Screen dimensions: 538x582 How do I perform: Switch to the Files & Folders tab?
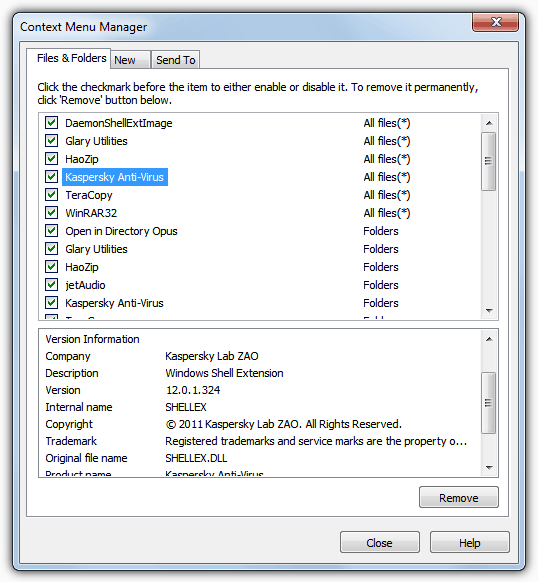point(69,59)
